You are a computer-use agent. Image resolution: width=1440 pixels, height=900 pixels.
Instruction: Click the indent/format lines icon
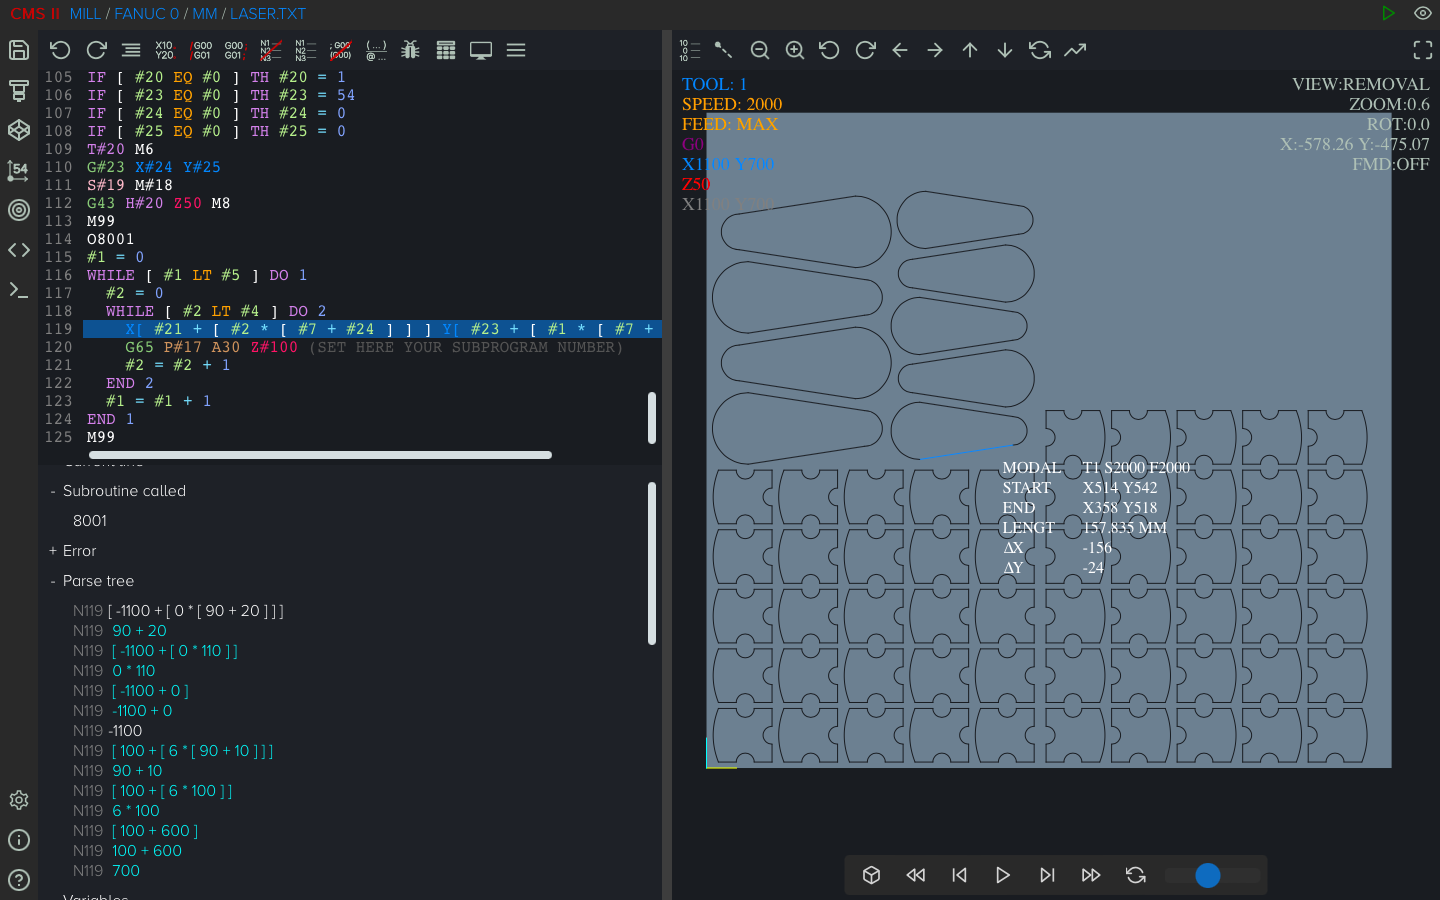131,50
